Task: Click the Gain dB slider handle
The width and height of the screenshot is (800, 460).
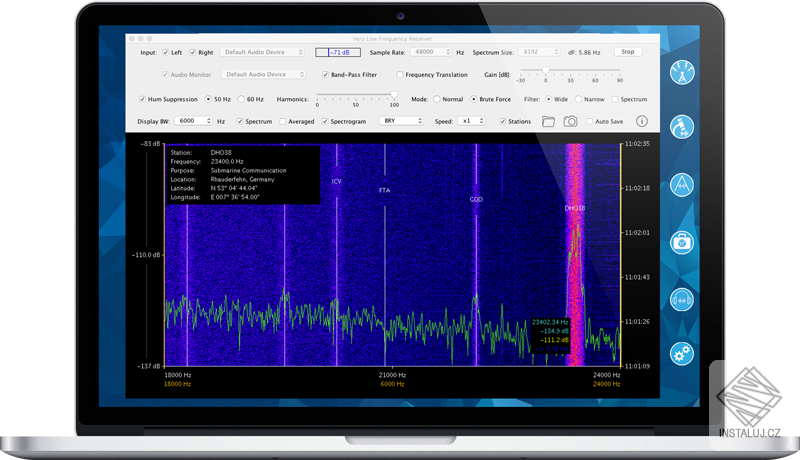Action: click(x=546, y=71)
